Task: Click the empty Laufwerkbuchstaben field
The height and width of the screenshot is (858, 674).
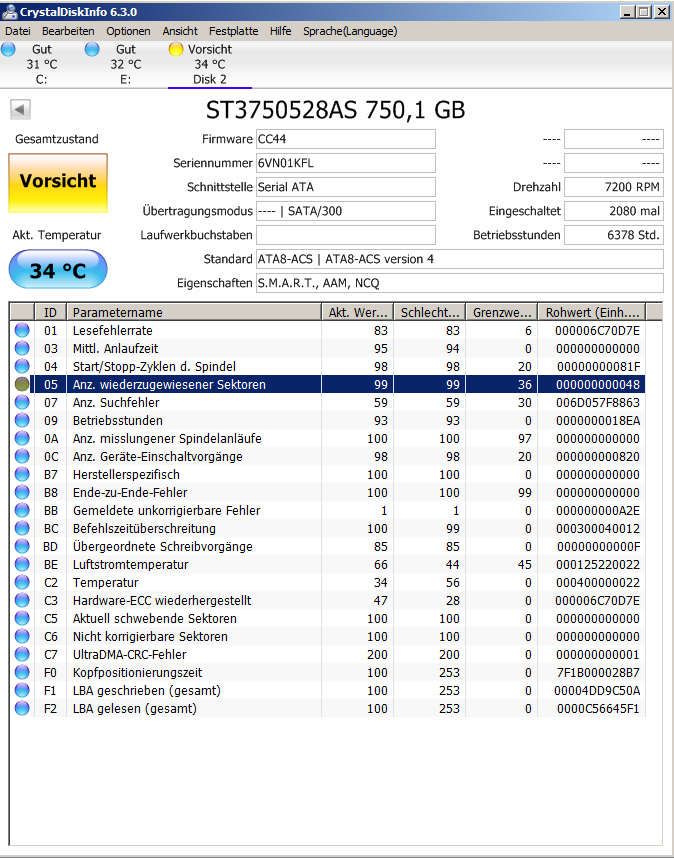Action: pyautogui.click(x=346, y=235)
